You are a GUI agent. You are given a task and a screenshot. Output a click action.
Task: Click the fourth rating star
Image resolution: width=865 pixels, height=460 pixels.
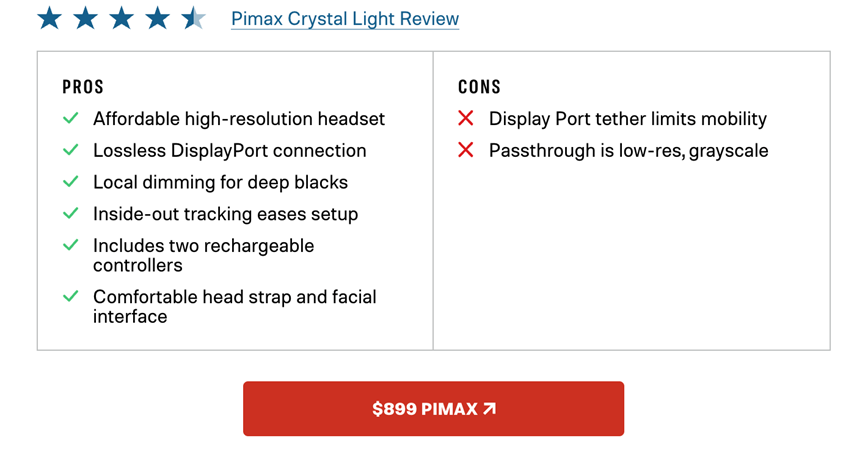click(x=157, y=18)
